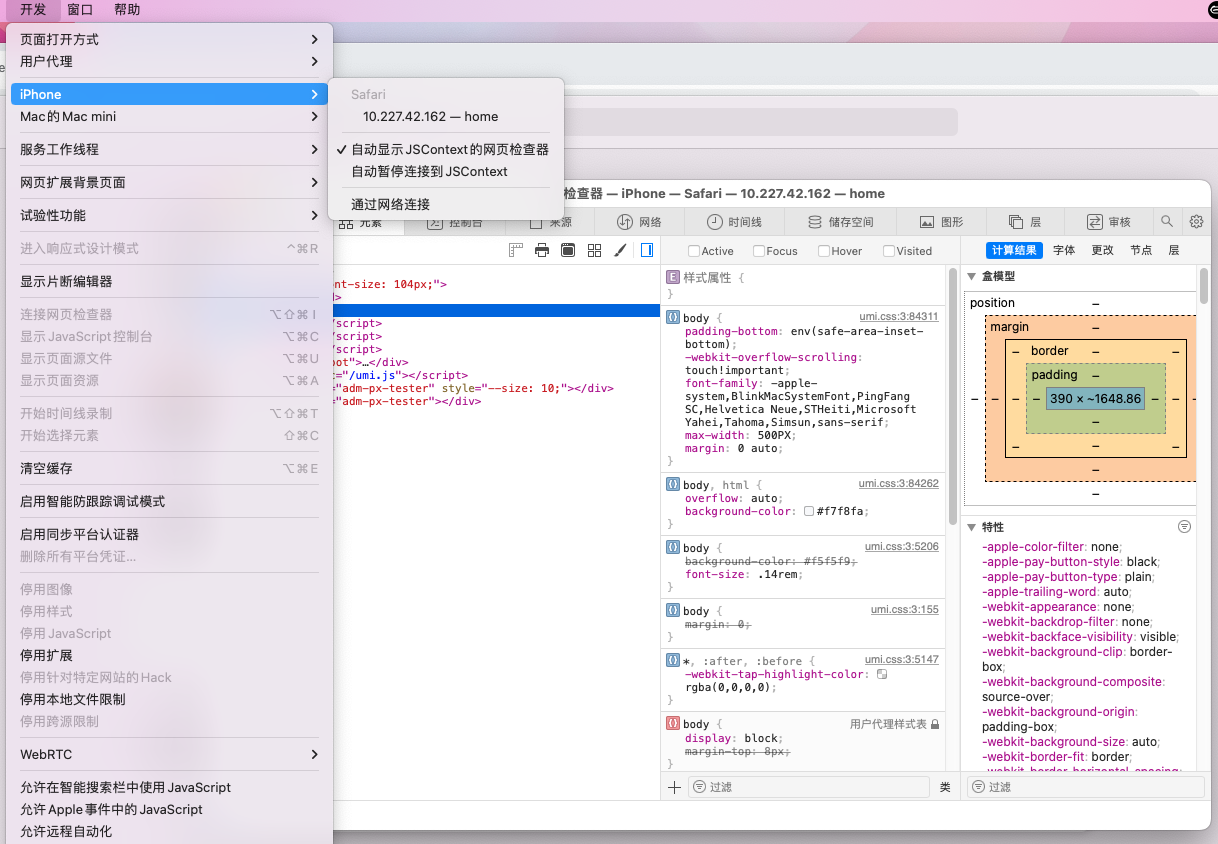Expand the WebRTC submenu
This screenshot has height=844, width=1218.
pyautogui.click(x=169, y=754)
